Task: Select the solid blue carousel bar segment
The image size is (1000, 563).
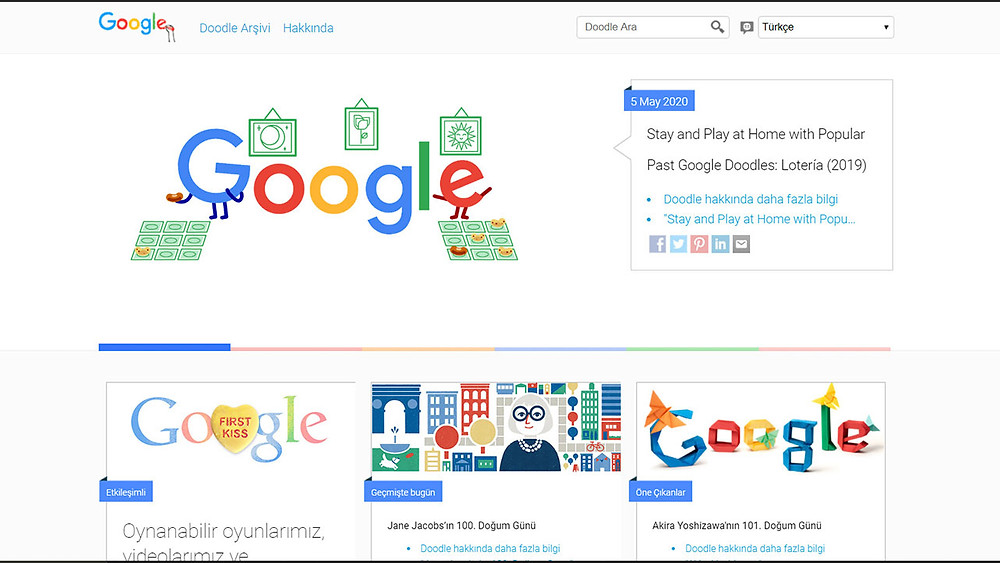Action: (165, 347)
